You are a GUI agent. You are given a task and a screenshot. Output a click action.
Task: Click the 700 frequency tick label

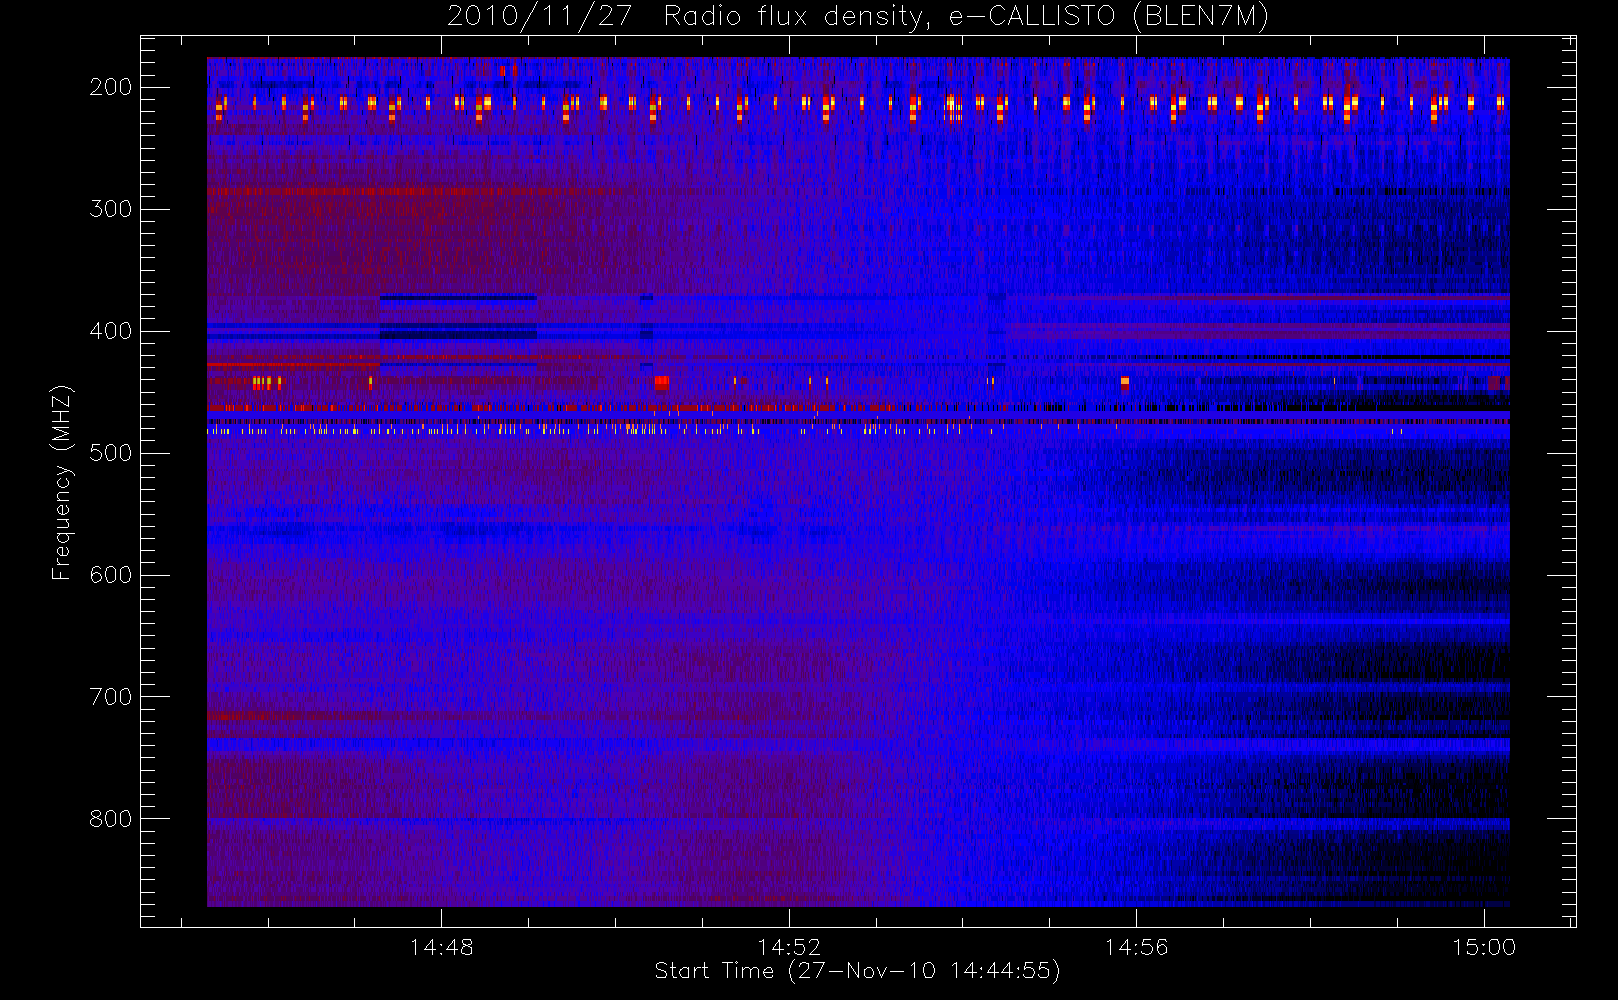pyautogui.click(x=110, y=697)
